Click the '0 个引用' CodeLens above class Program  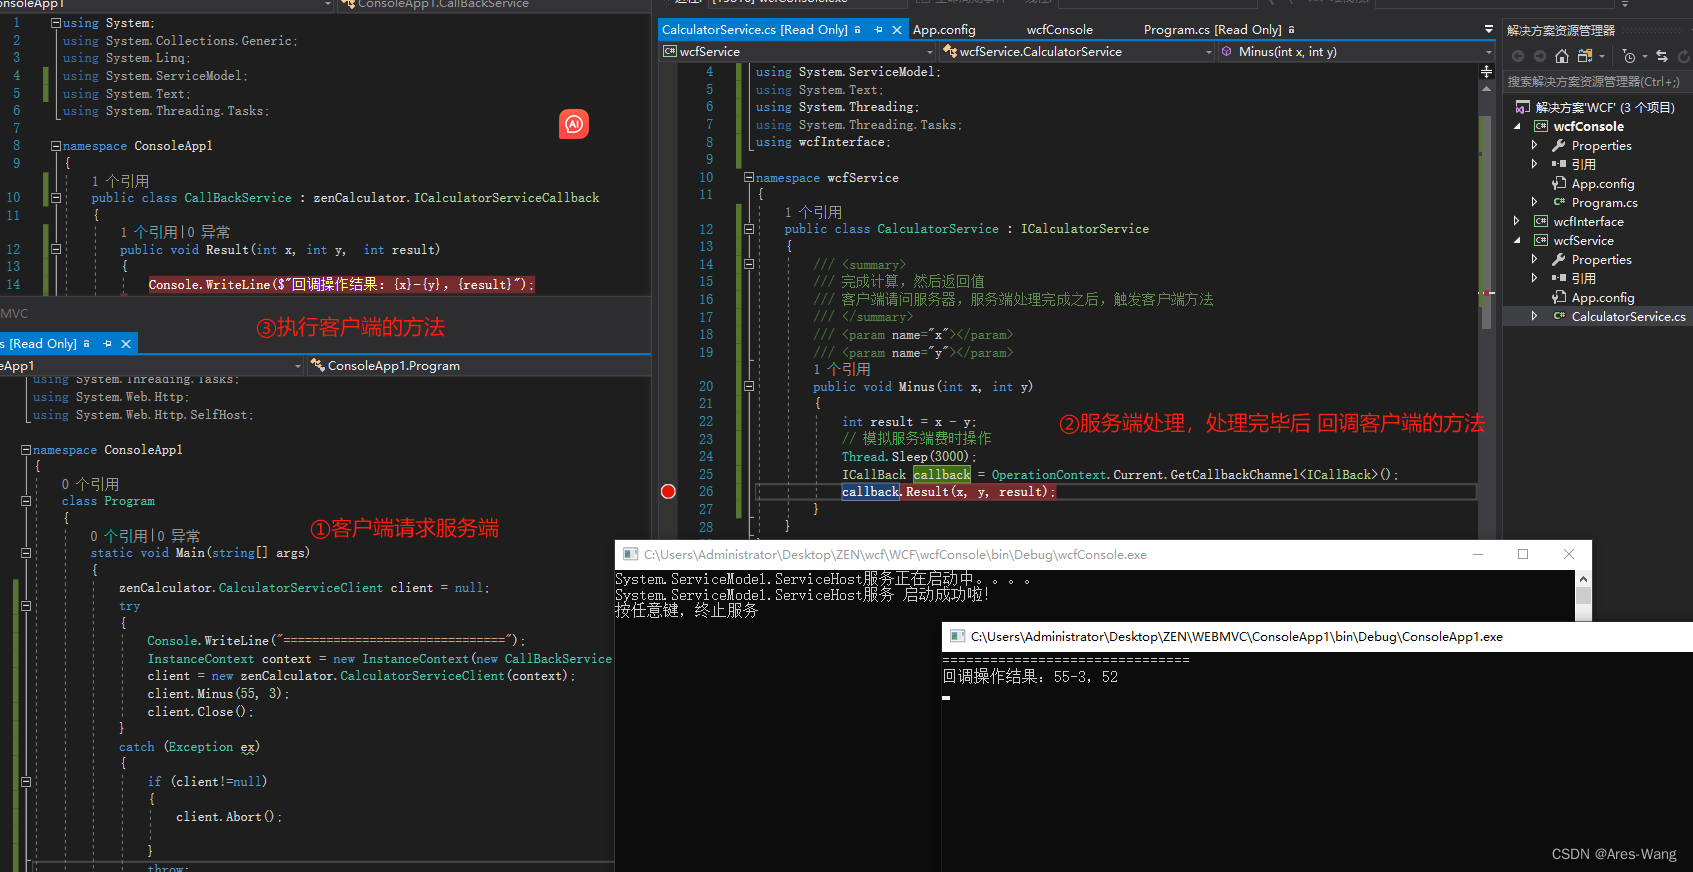[x=90, y=484]
